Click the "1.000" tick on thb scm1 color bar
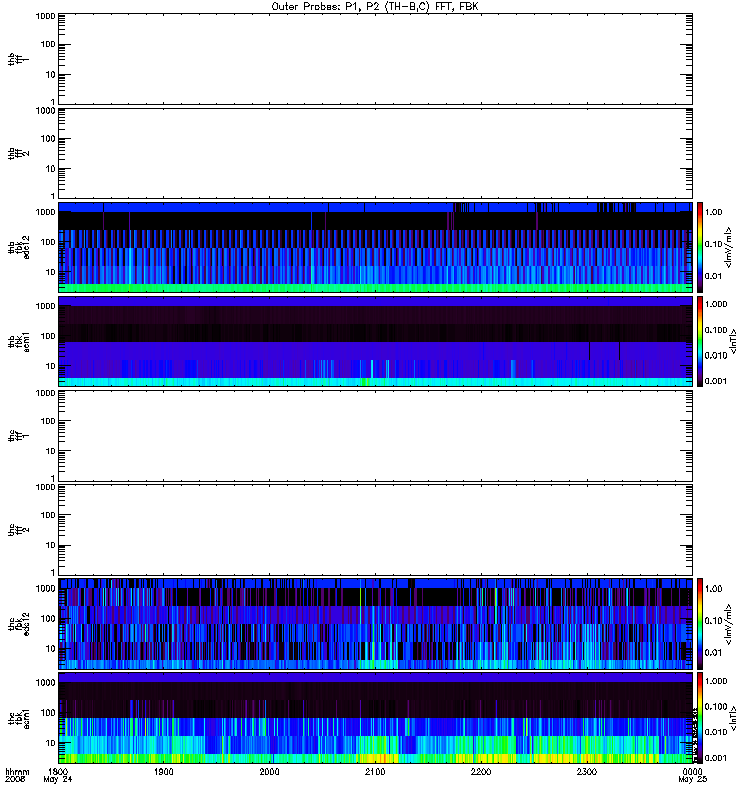750x800 pixels. point(716,304)
